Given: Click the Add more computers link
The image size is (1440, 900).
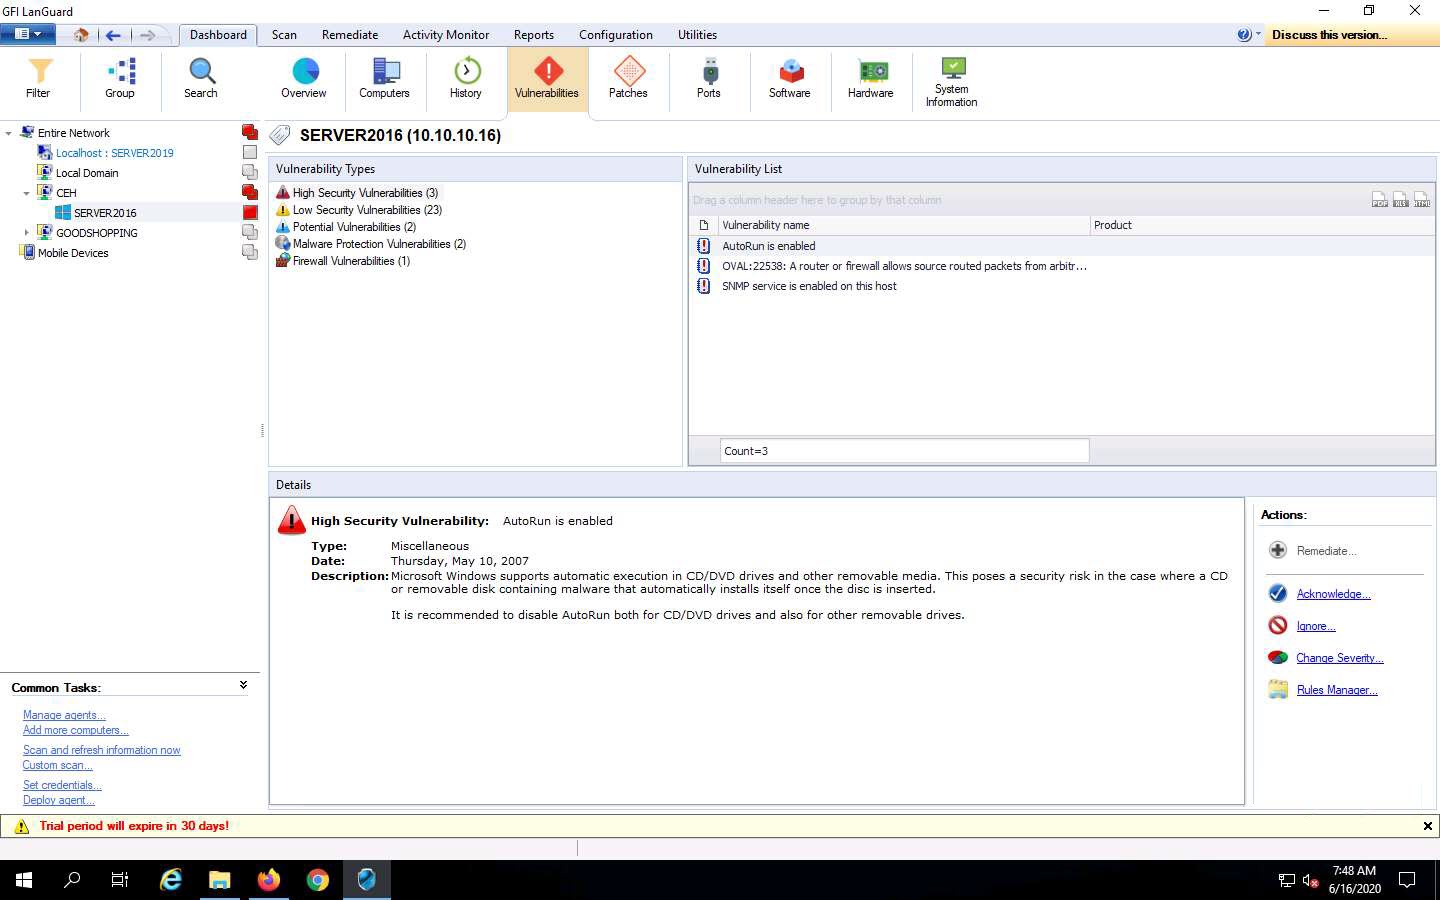Looking at the screenshot, I should click(76, 730).
